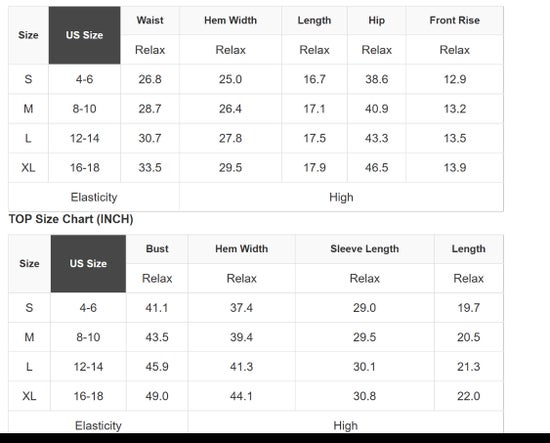This screenshot has width=550, height=443.
Task: Select waist value 26.8 for size S
Action: tap(150, 79)
